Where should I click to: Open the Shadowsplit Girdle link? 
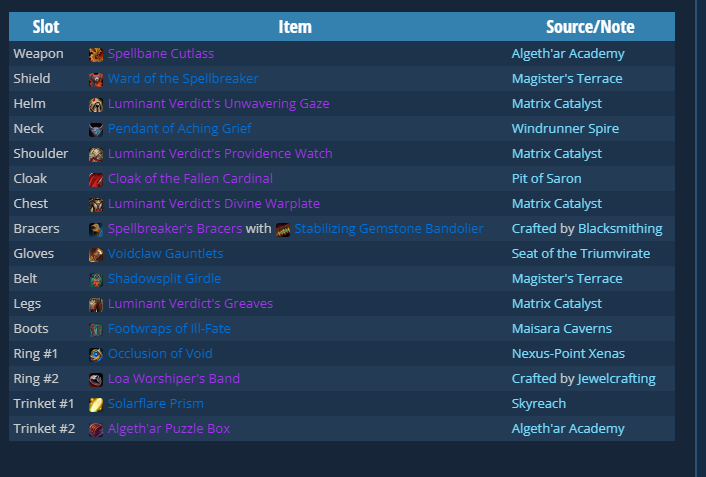[164, 278]
